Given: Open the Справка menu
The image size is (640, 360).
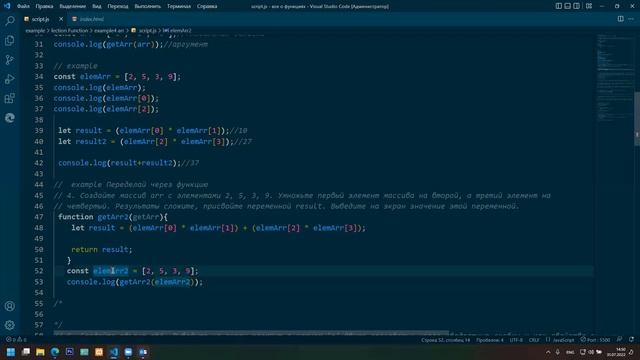Looking at the screenshot, I should point(207,6).
